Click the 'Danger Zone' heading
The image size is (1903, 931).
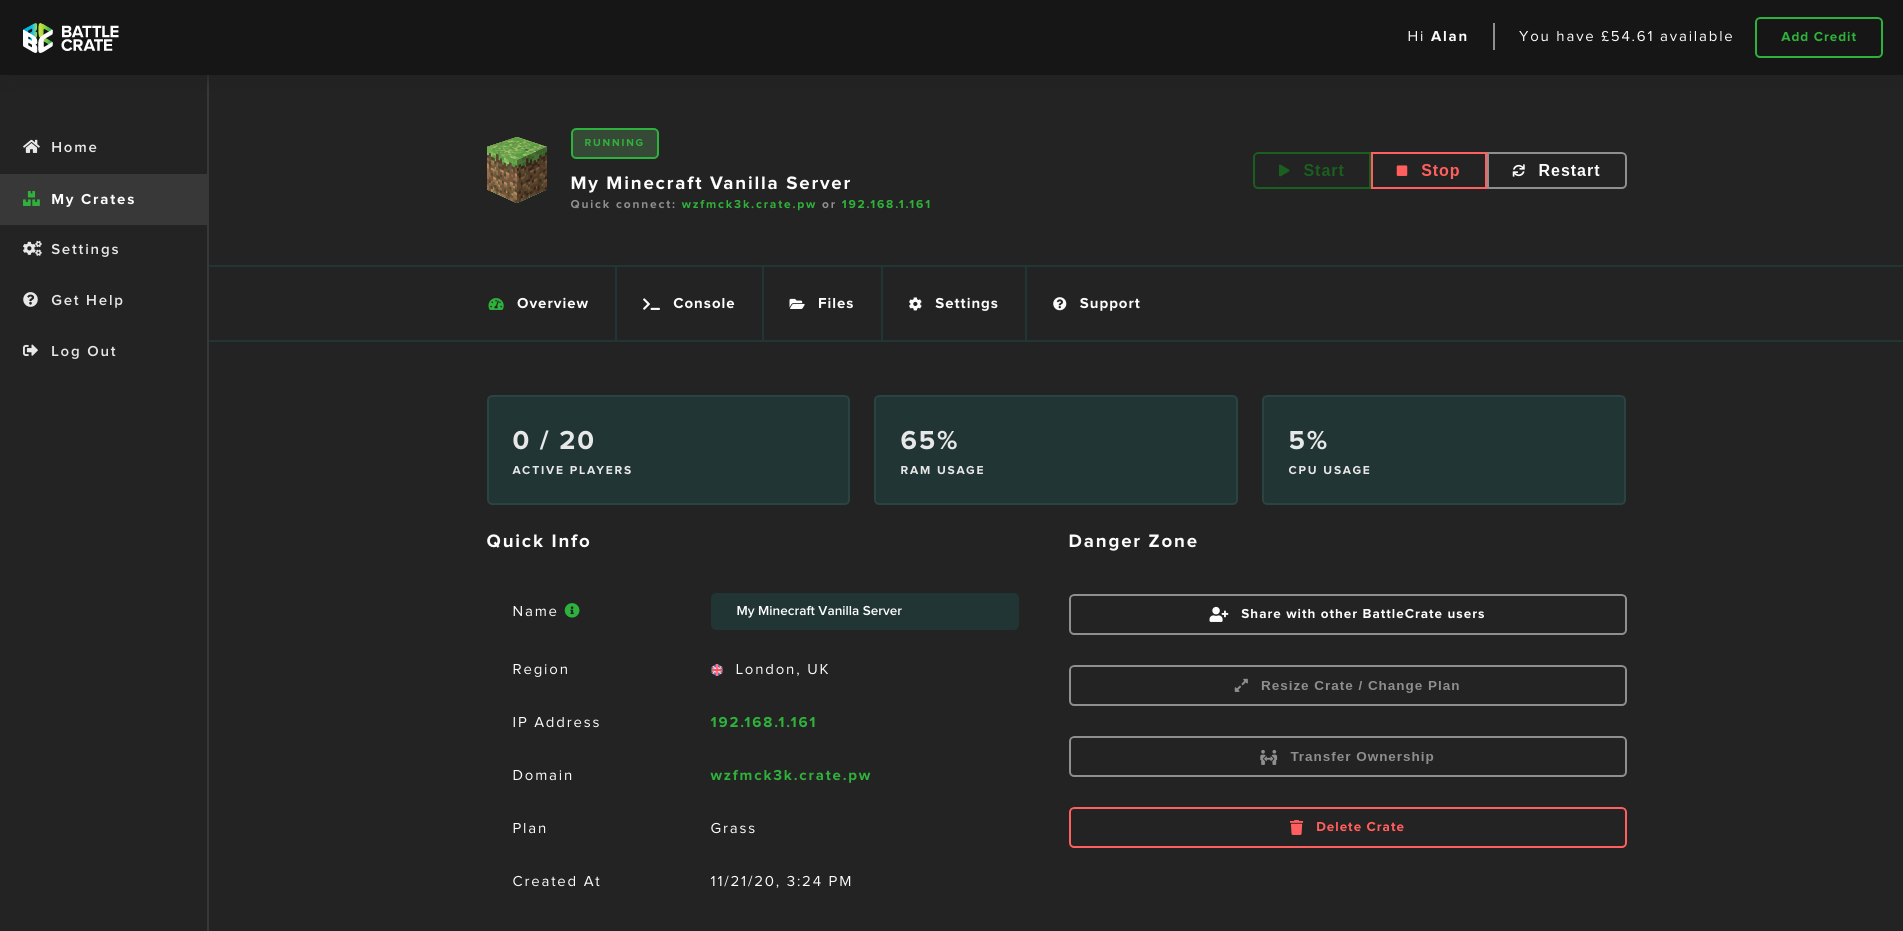coord(1133,541)
